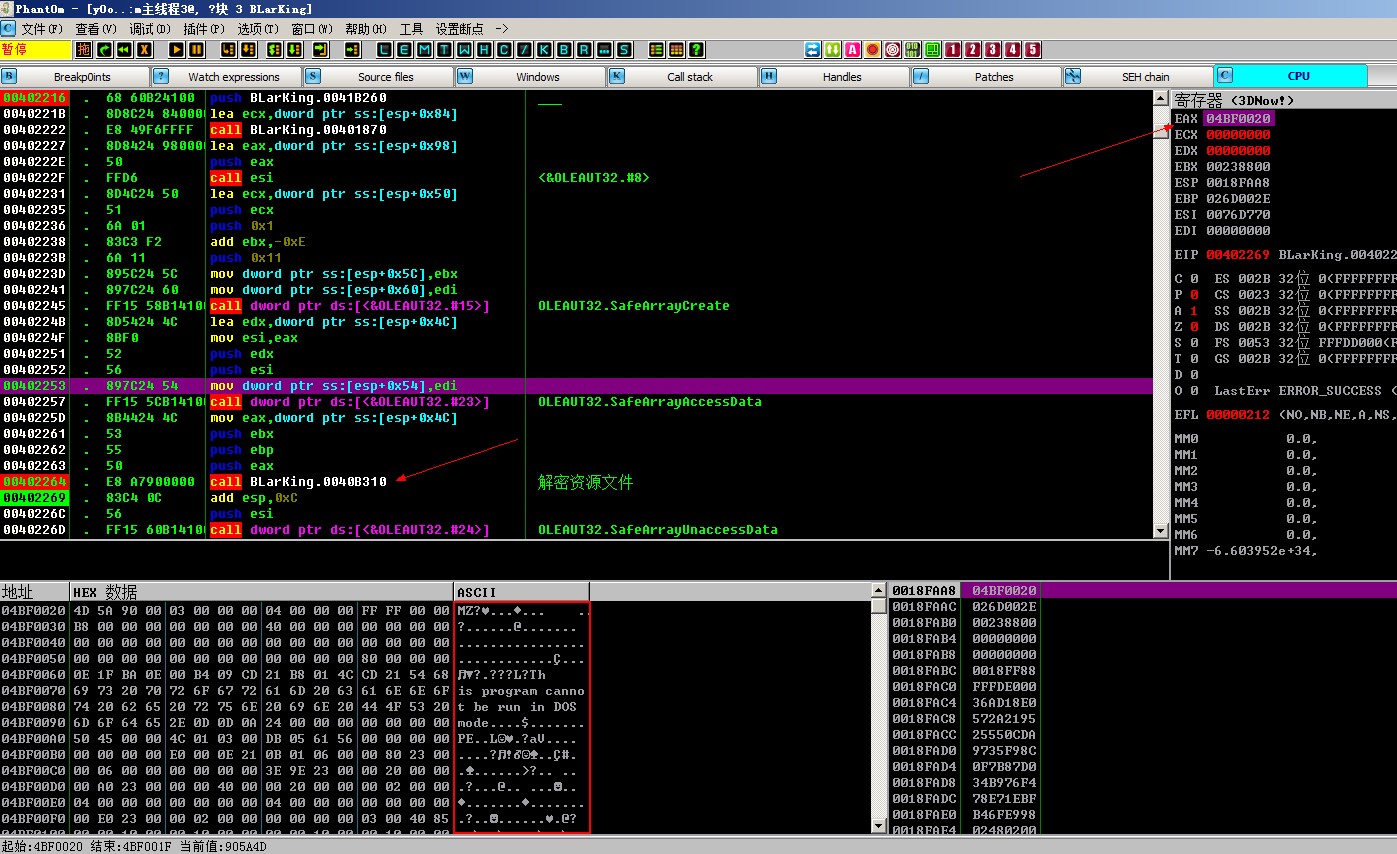Switch to the Windows tab

pyautogui.click(x=531, y=77)
